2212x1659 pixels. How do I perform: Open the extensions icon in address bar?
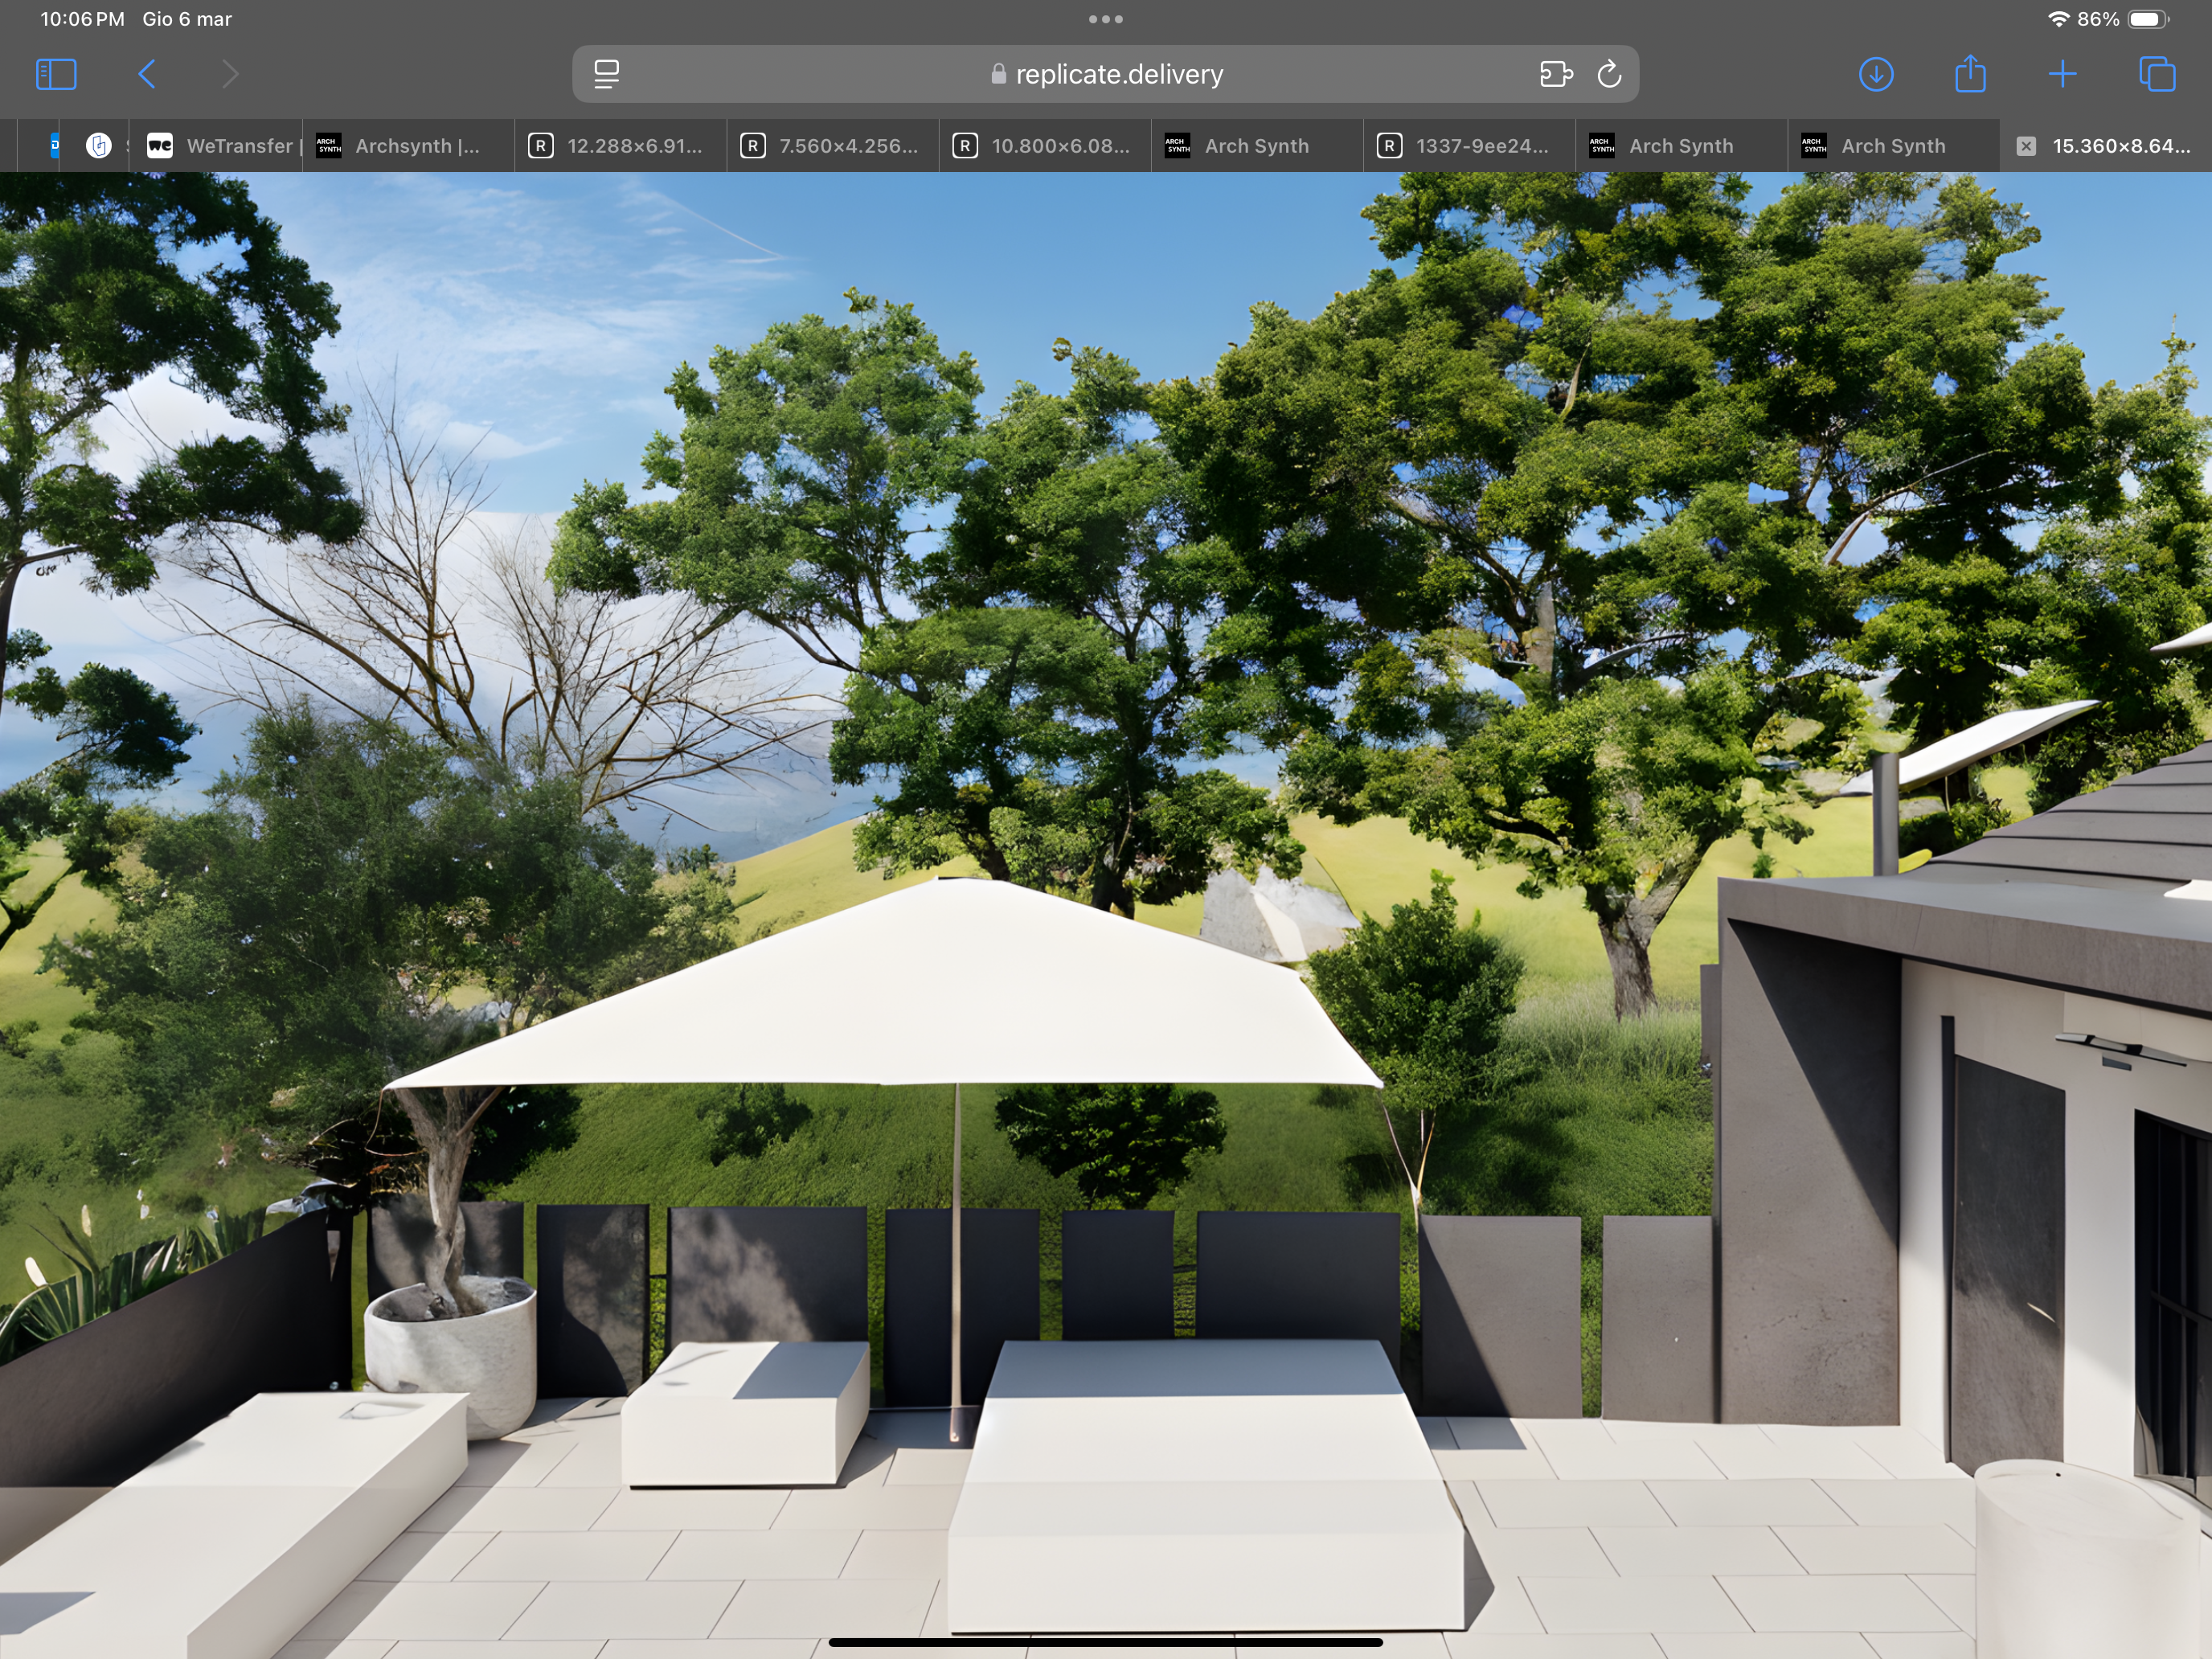pyautogui.click(x=1556, y=74)
